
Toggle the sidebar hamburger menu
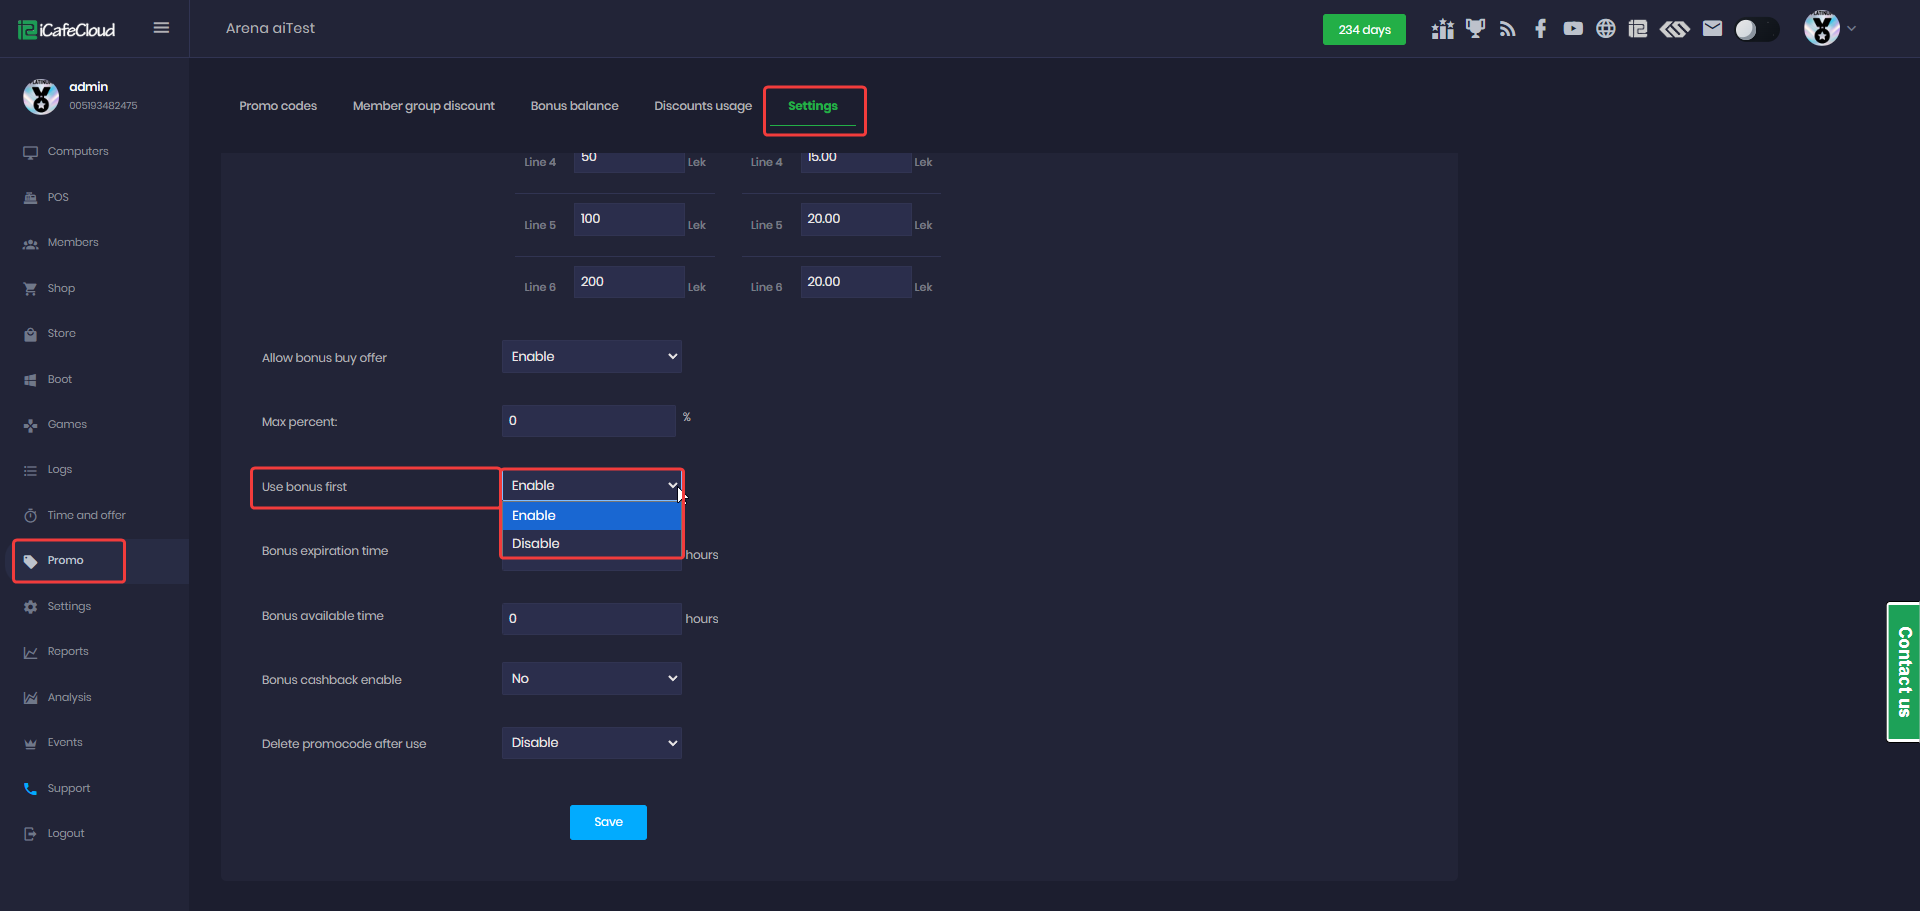click(161, 28)
